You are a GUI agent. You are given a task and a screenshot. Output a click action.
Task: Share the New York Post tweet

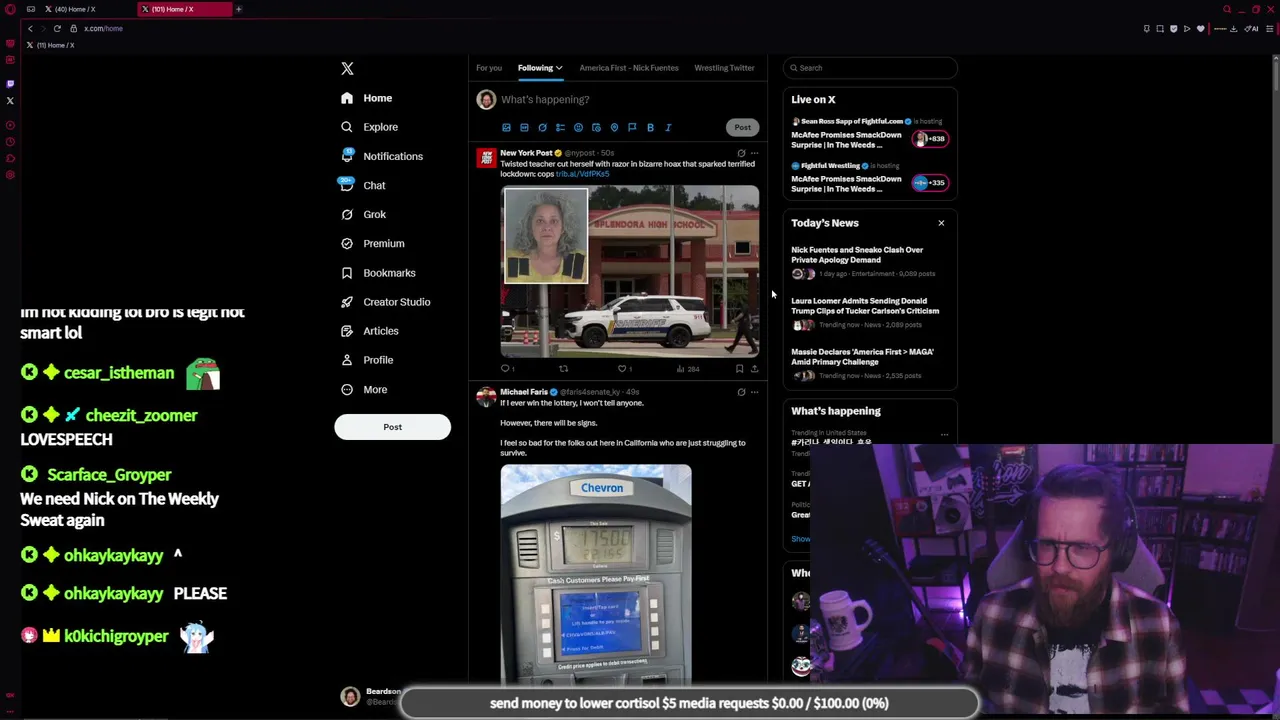[x=754, y=369]
